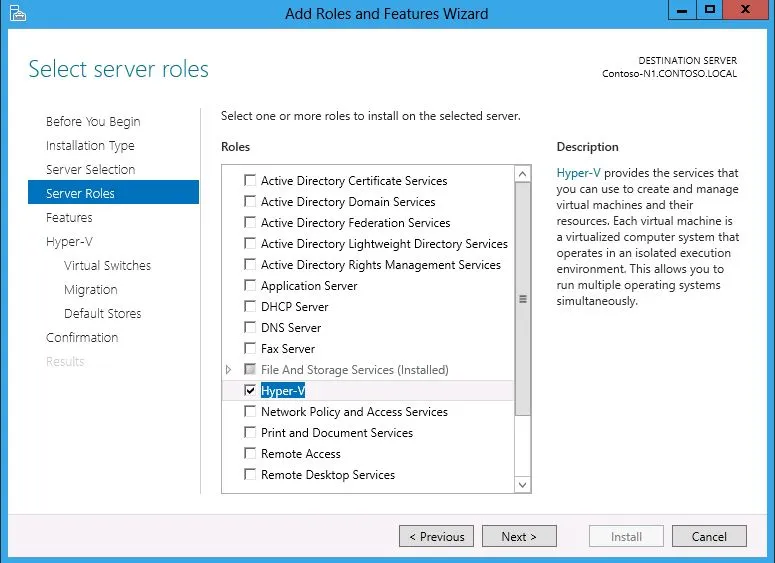Go to Before You Begin step

point(93,122)
